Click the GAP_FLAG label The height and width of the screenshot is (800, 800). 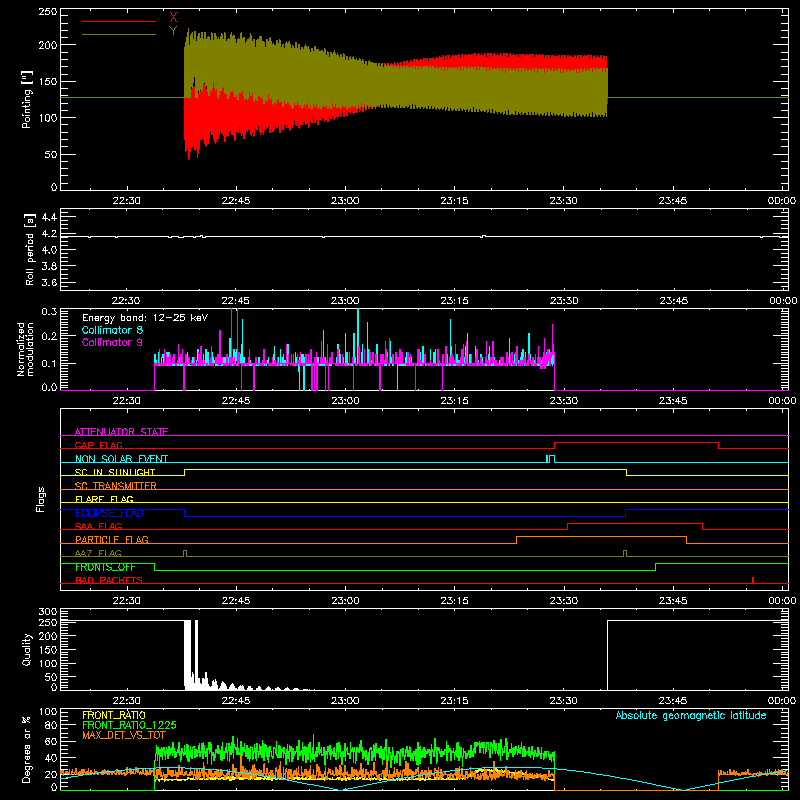[98, 445]
